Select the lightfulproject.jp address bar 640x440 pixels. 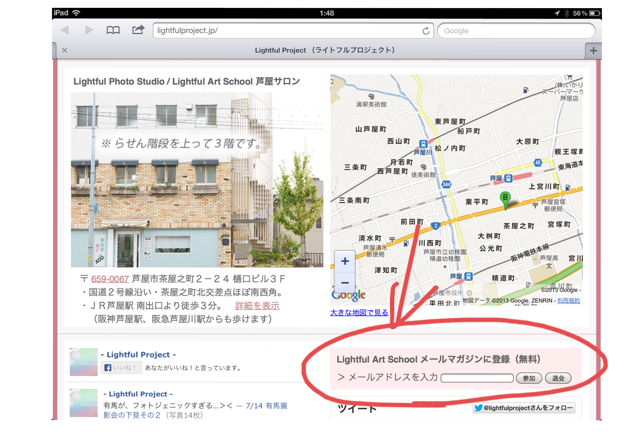(x=292, y=31)
